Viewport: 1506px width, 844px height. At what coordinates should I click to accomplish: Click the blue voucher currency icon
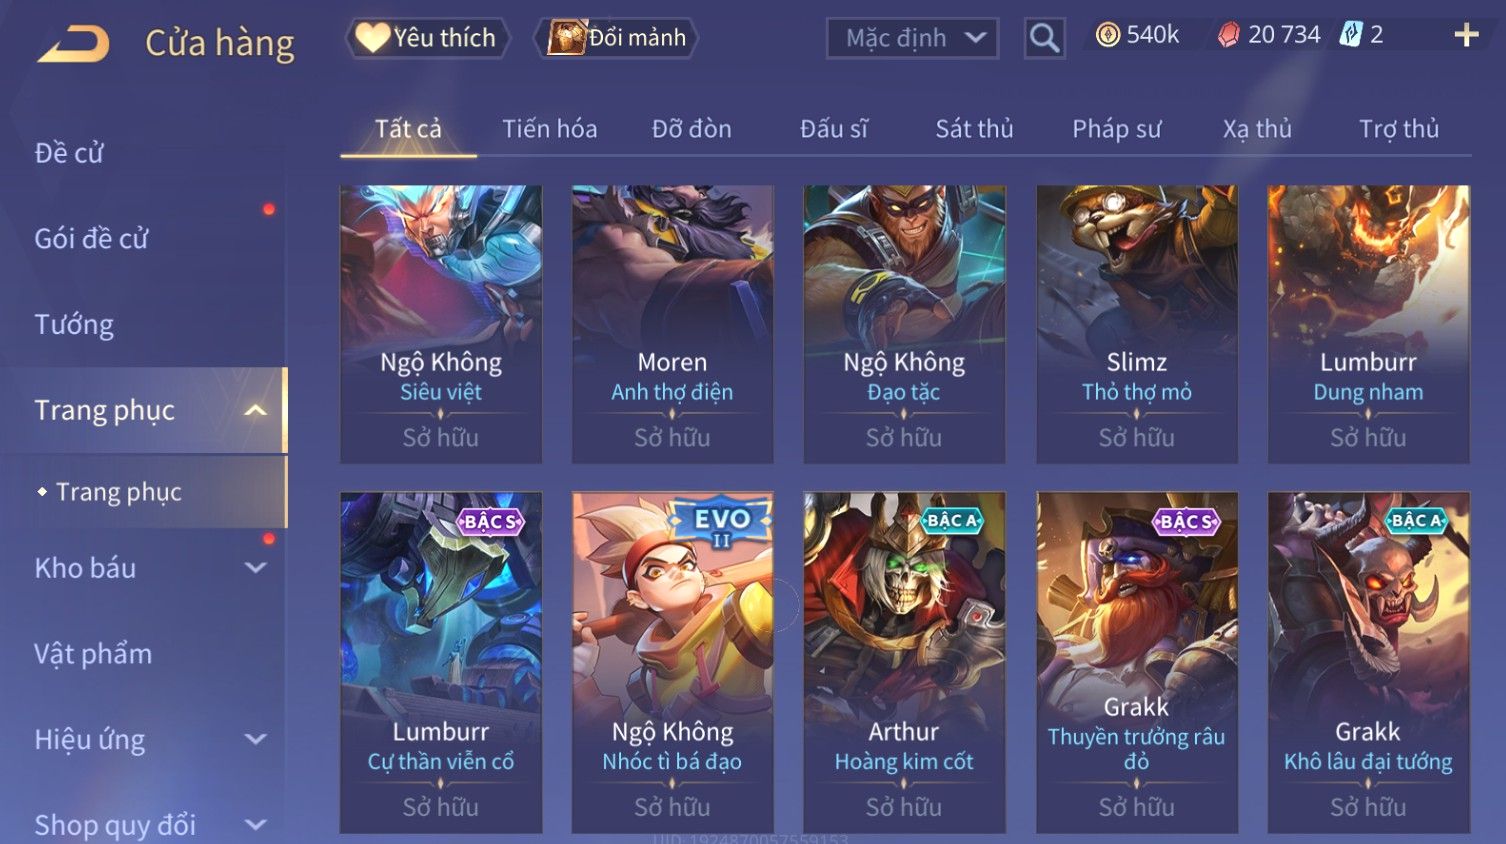tap(1351, 36)
